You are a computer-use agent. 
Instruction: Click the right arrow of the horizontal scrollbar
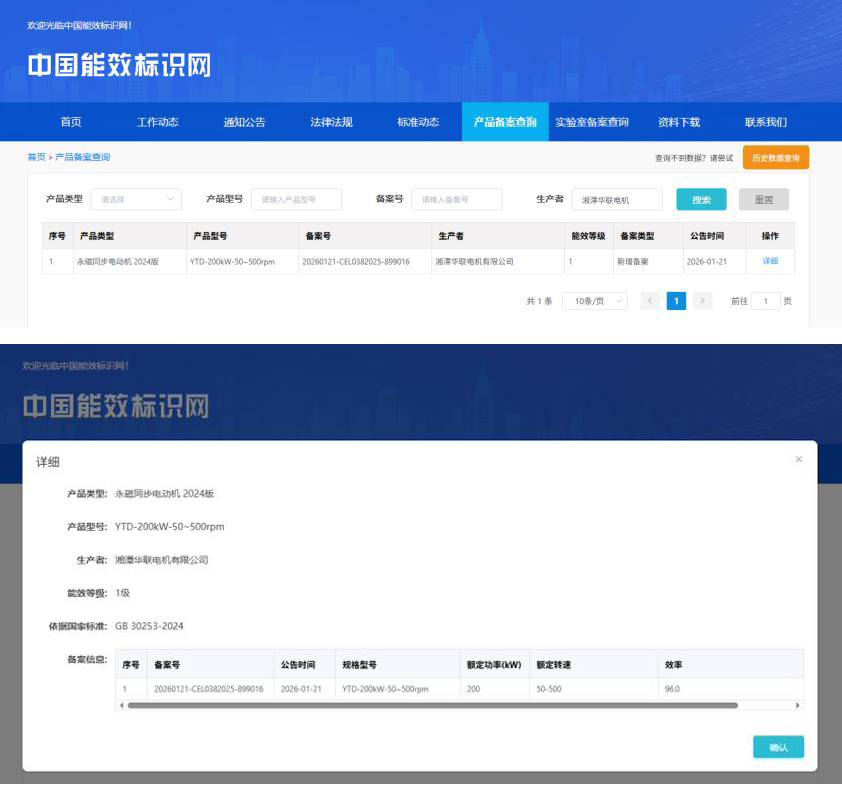point(798,706)
